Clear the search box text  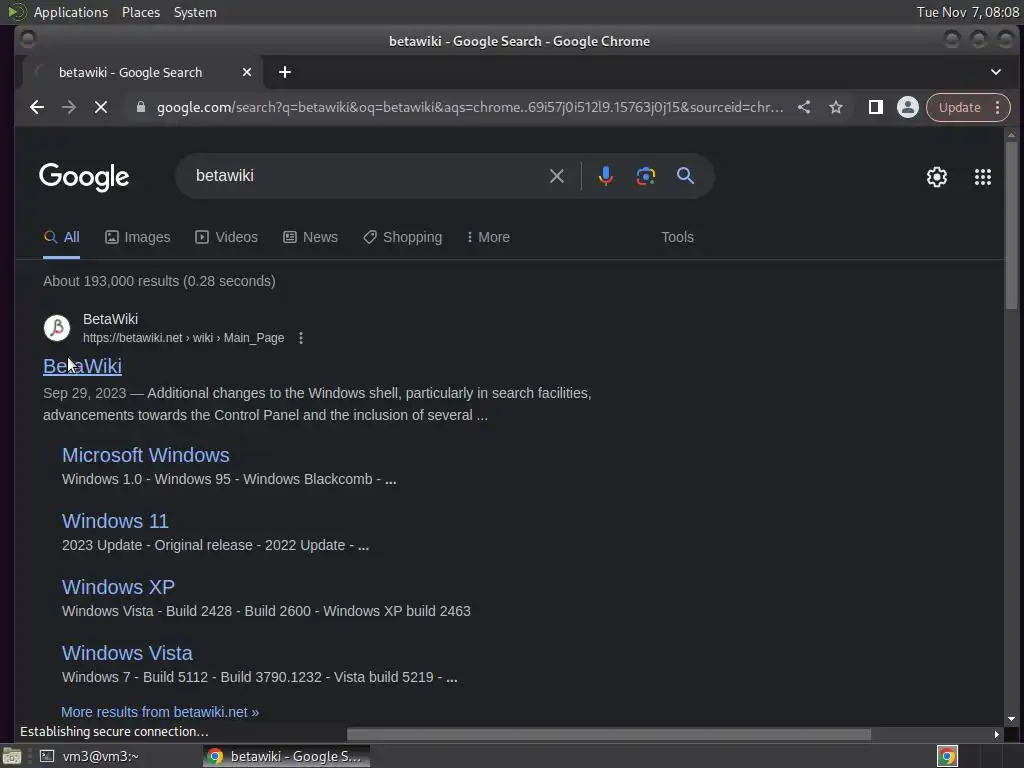click(556, 176)
